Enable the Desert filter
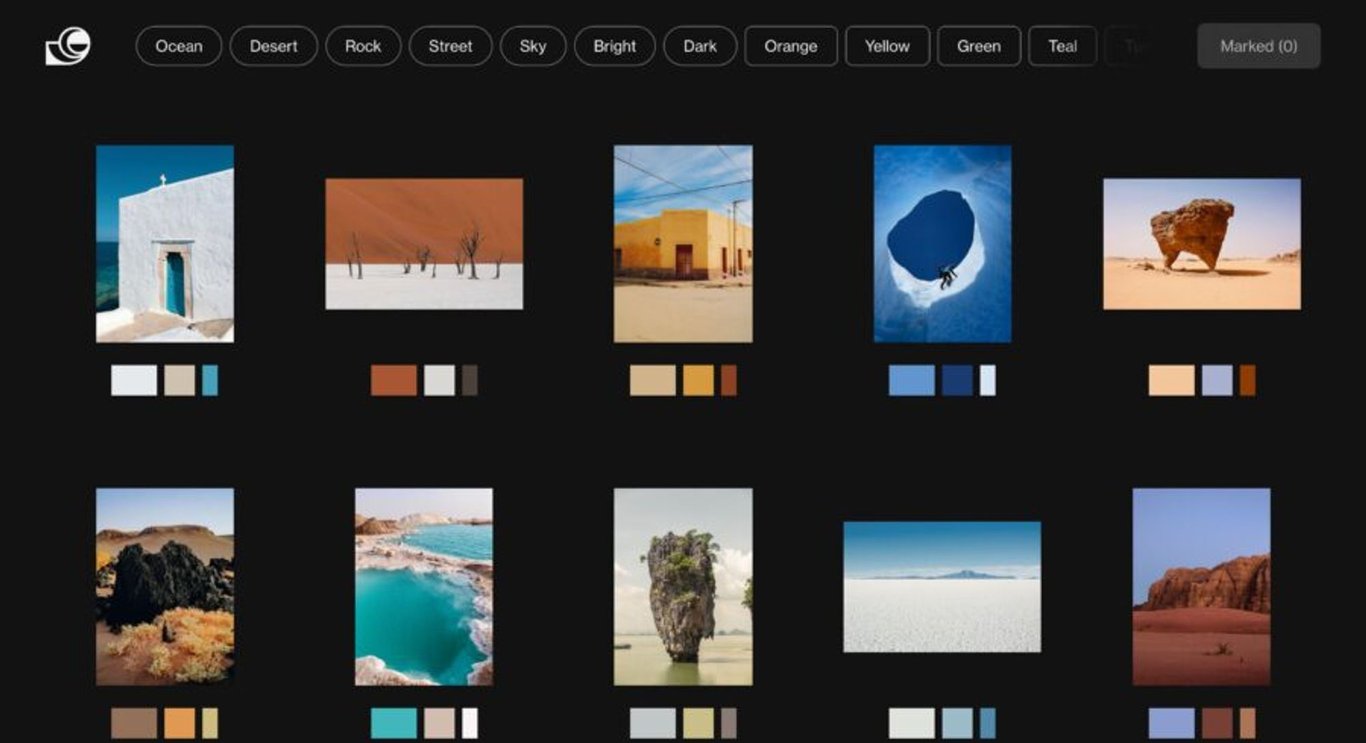The height and width of the screenshot is (743, 1366). click(273, 46)
